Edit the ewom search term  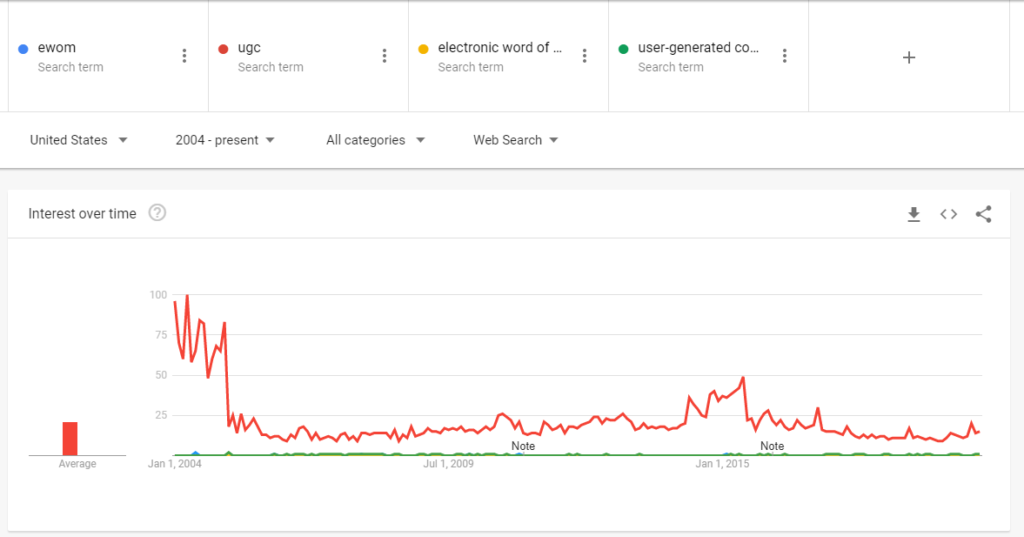pos(57,48)
